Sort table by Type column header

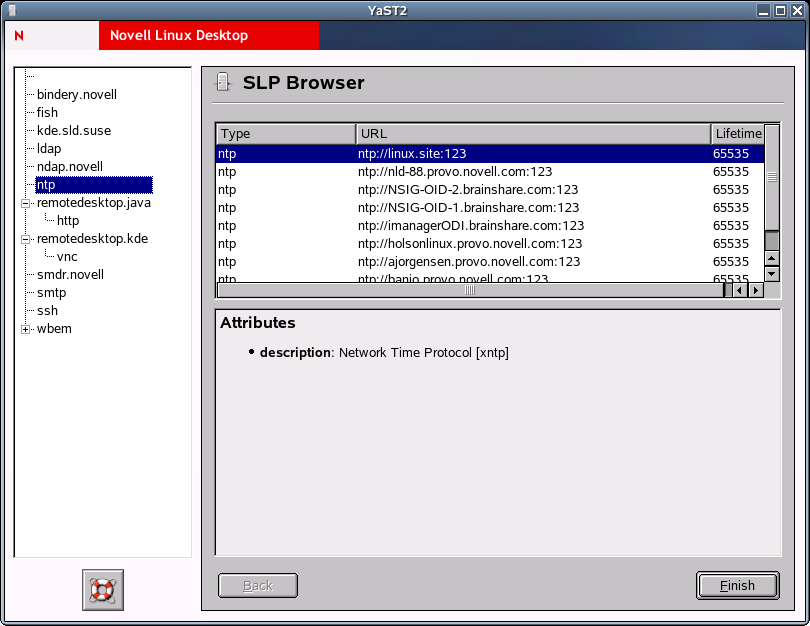[x=286, y=134]
